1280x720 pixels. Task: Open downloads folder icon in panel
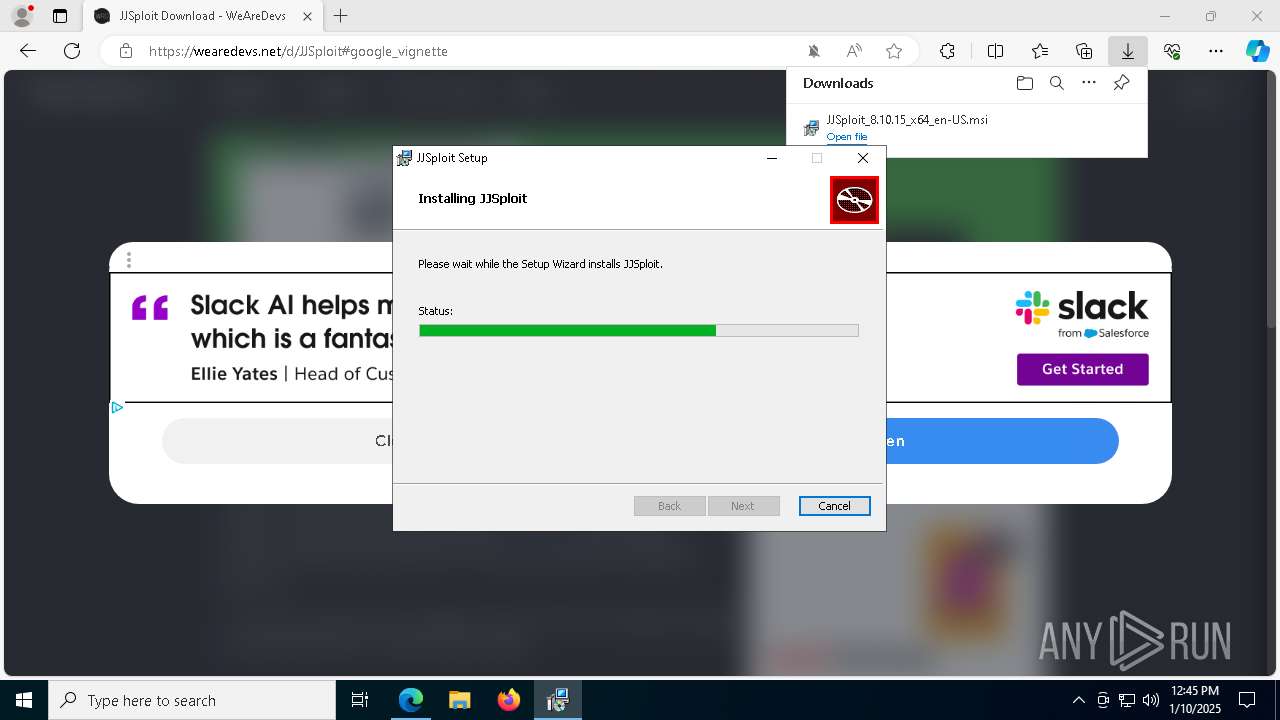1024,83
